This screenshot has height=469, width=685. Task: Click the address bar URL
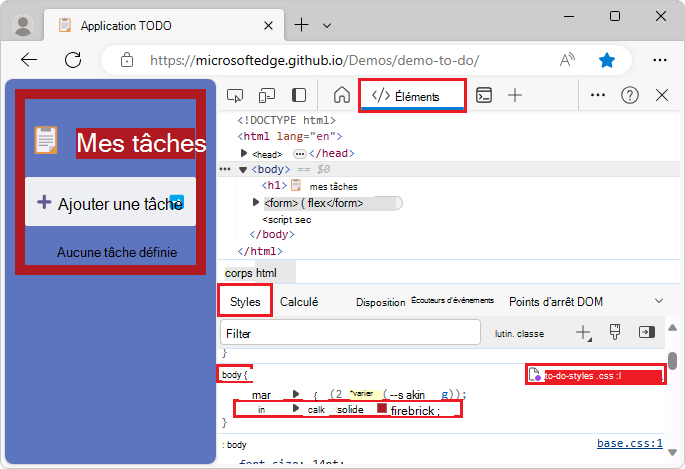pos(315,60)
